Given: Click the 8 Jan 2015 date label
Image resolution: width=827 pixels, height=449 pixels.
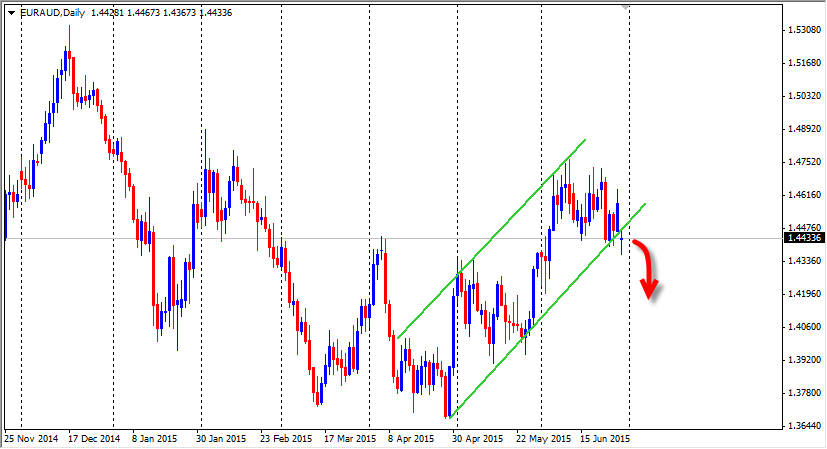Looking at the screenshot, I should (155, 438).
